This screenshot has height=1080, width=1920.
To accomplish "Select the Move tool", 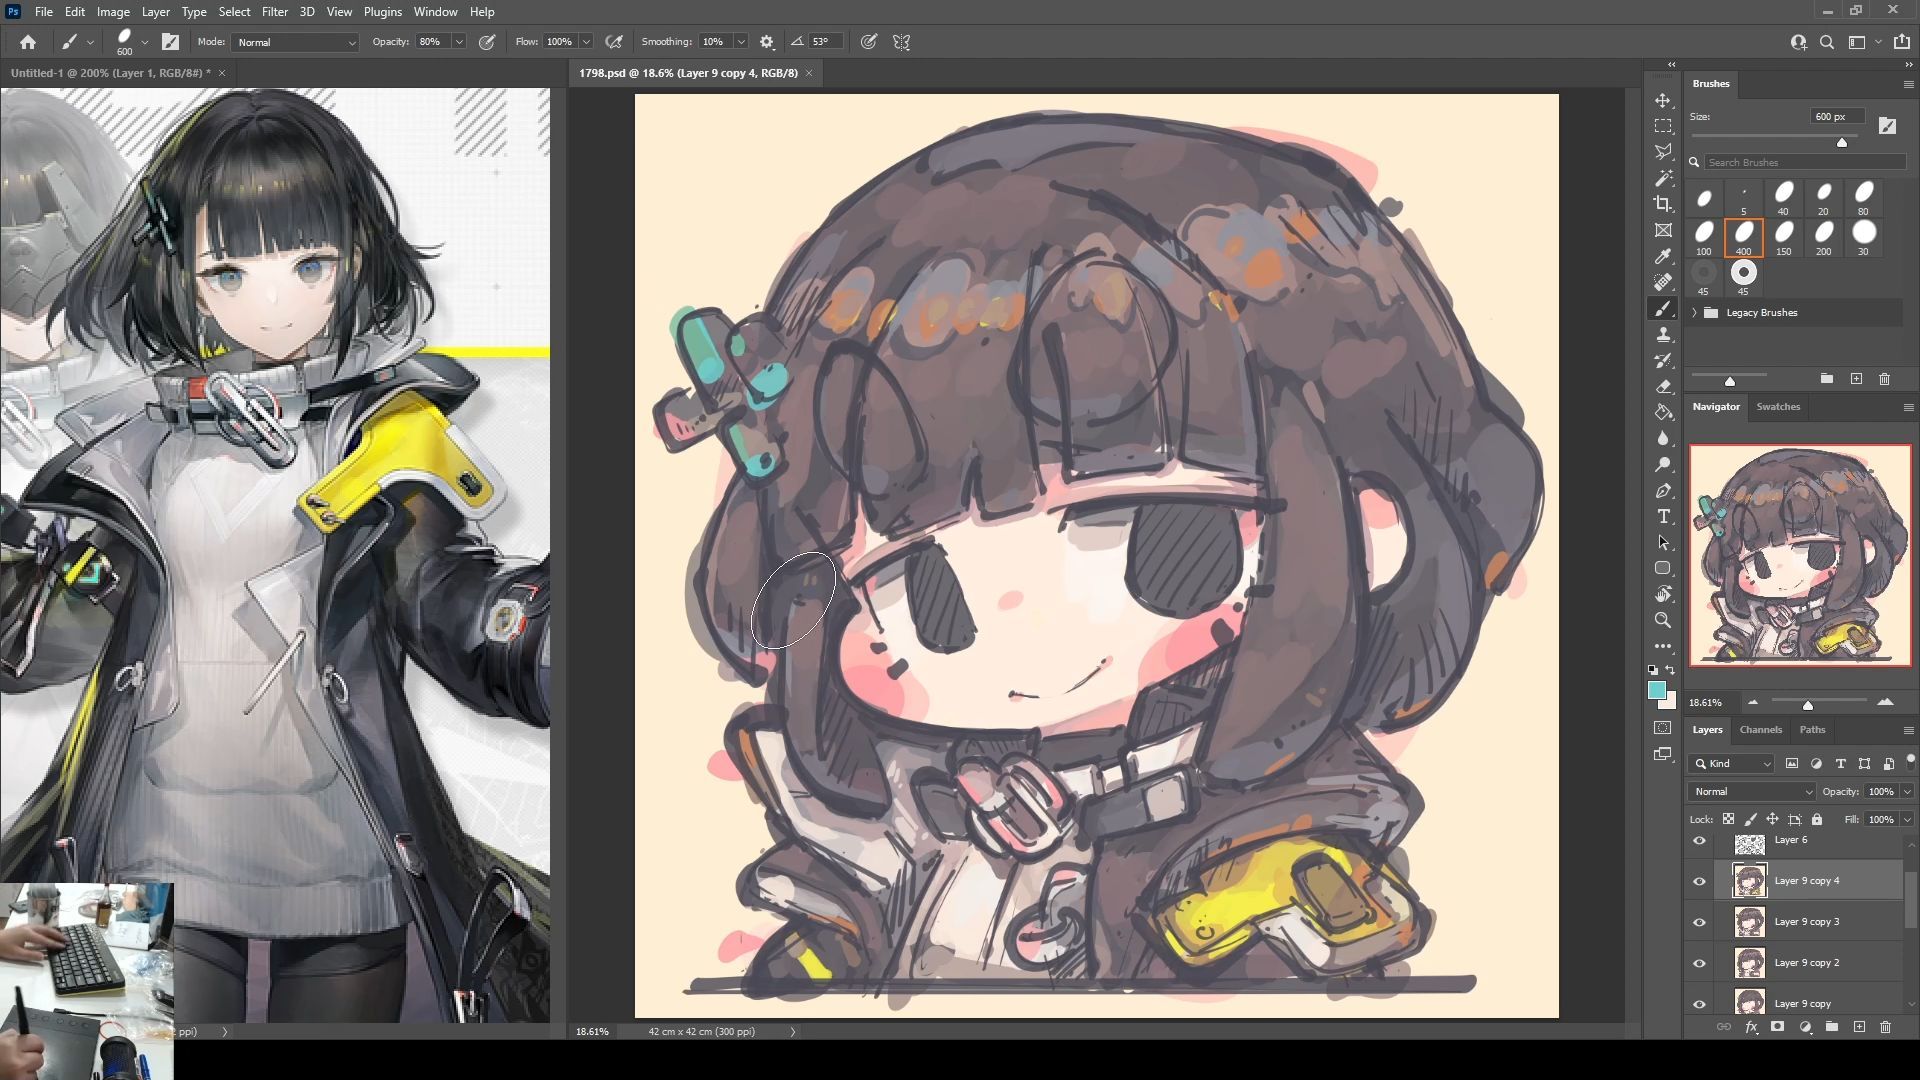I will click(x=1663, y=101).
